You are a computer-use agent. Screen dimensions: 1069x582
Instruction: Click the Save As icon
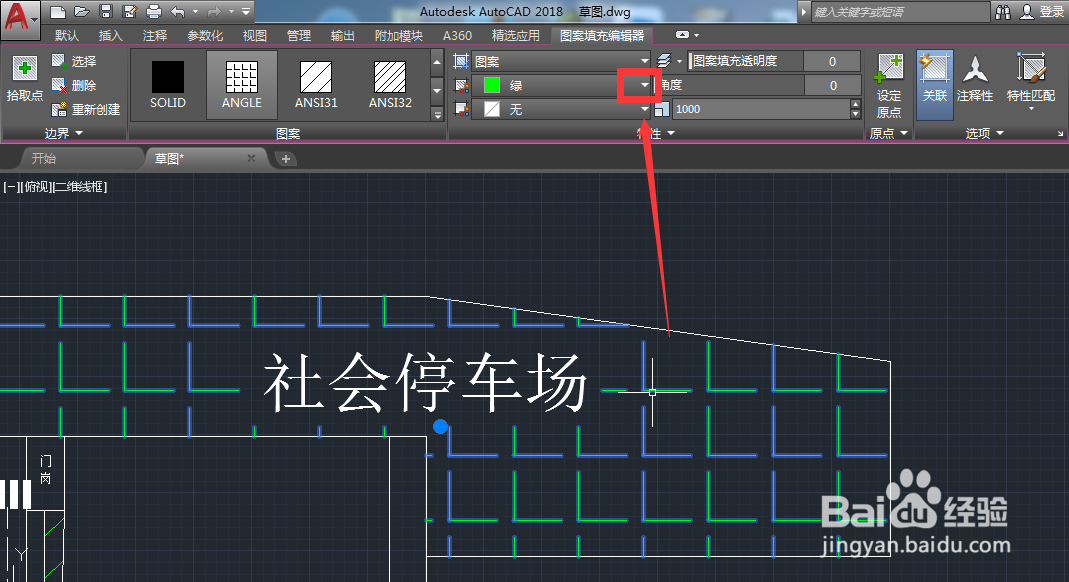click(130, 12)
